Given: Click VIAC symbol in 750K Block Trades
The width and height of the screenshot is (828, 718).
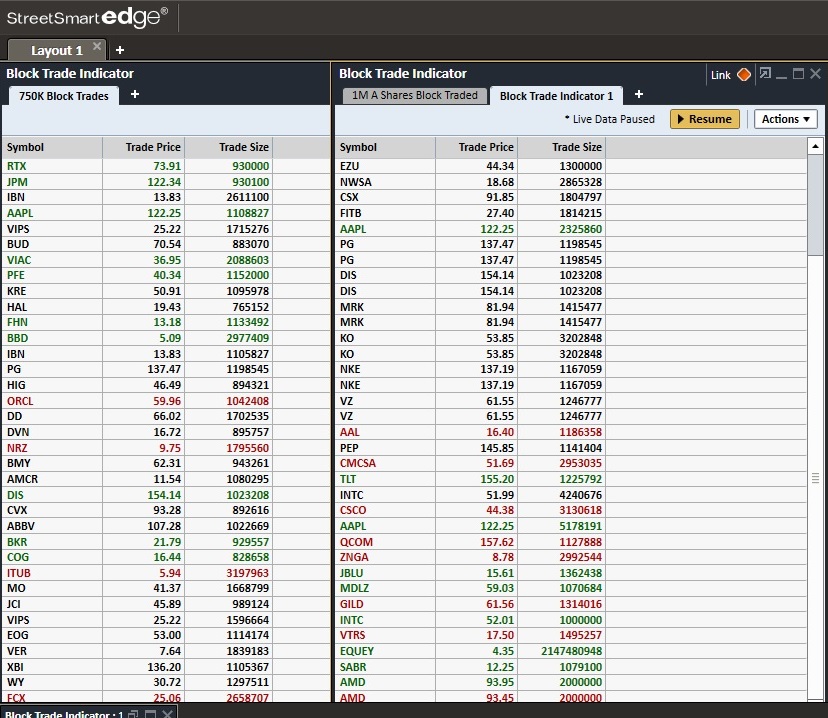Looking at the screenshot, I should 19,260.
